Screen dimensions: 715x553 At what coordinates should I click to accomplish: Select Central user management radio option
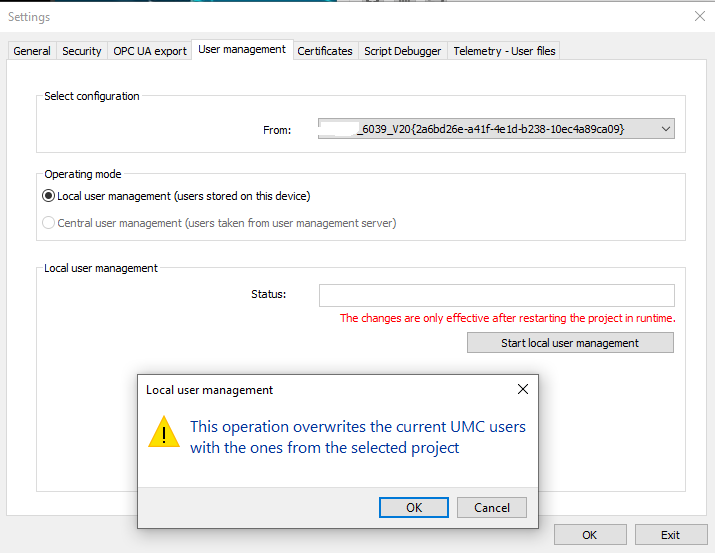49,223
